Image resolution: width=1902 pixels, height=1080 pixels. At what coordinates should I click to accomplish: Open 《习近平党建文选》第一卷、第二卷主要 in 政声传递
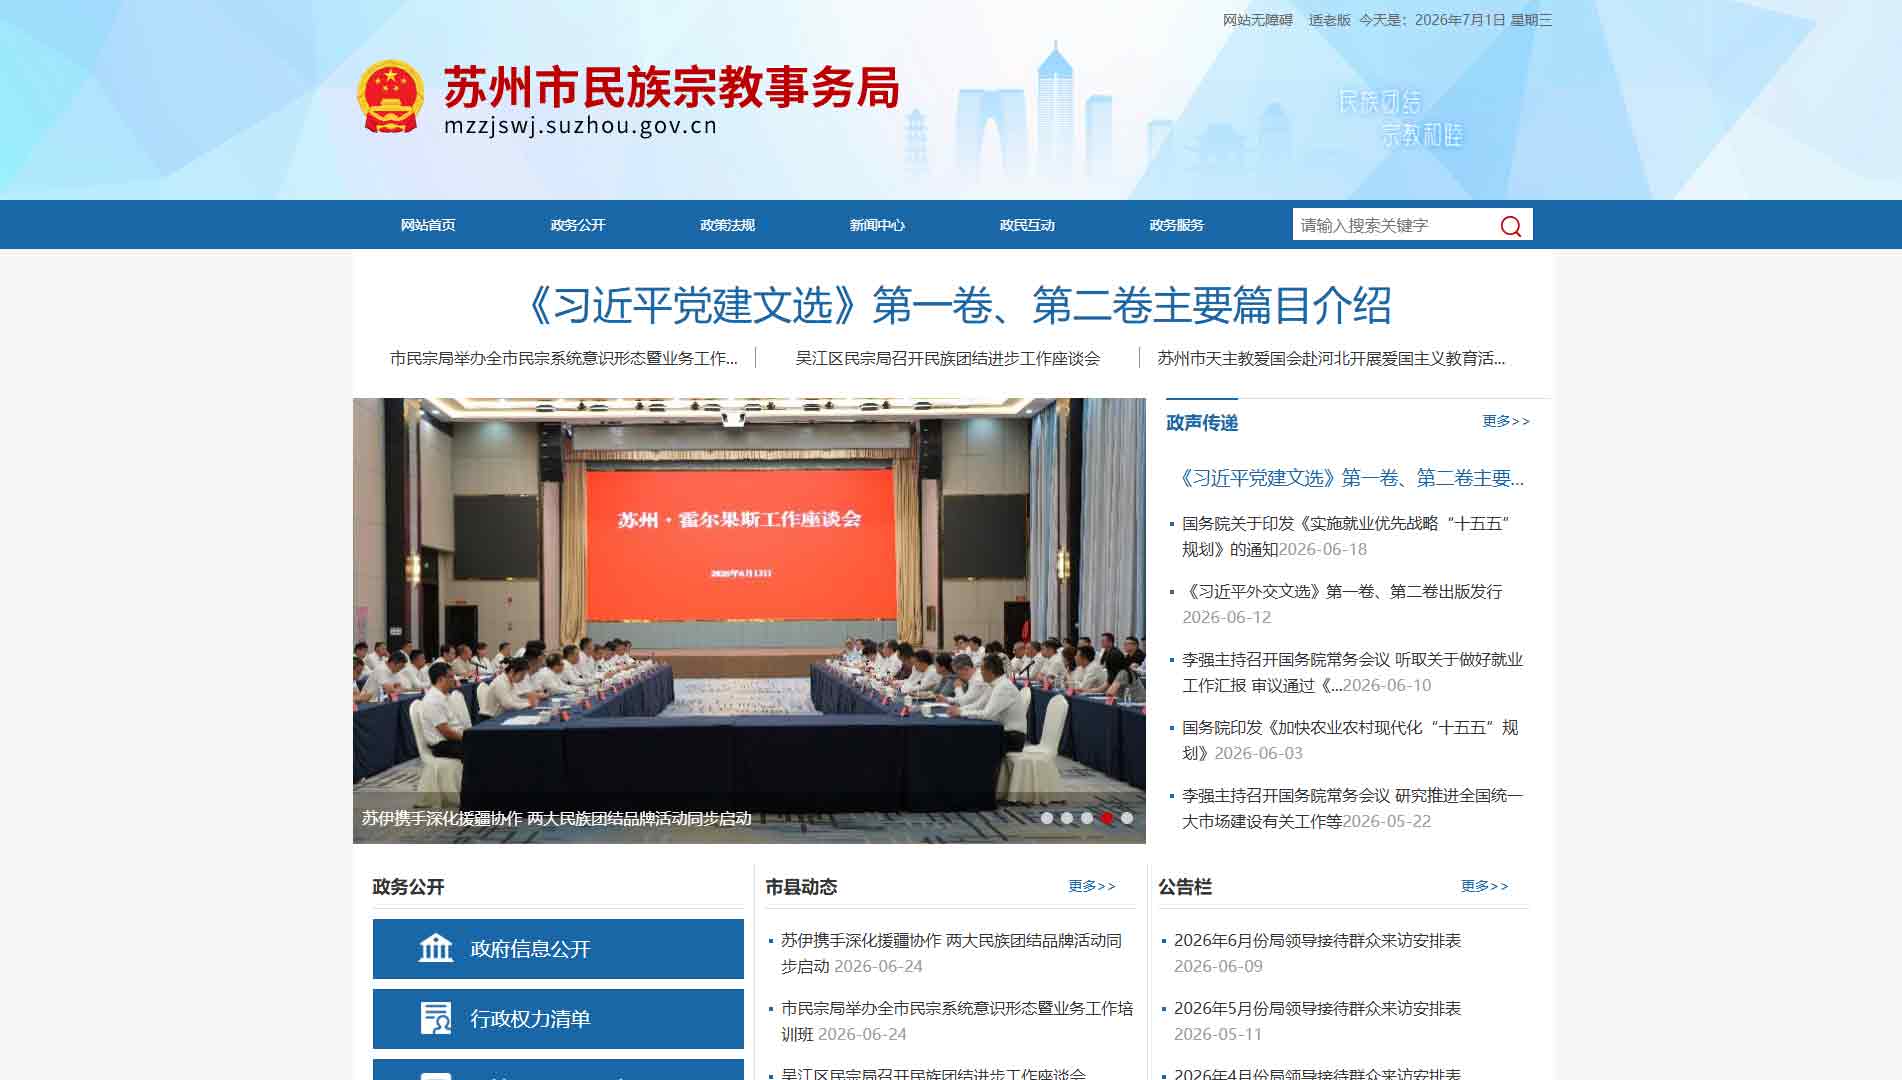pos(1350,478)
